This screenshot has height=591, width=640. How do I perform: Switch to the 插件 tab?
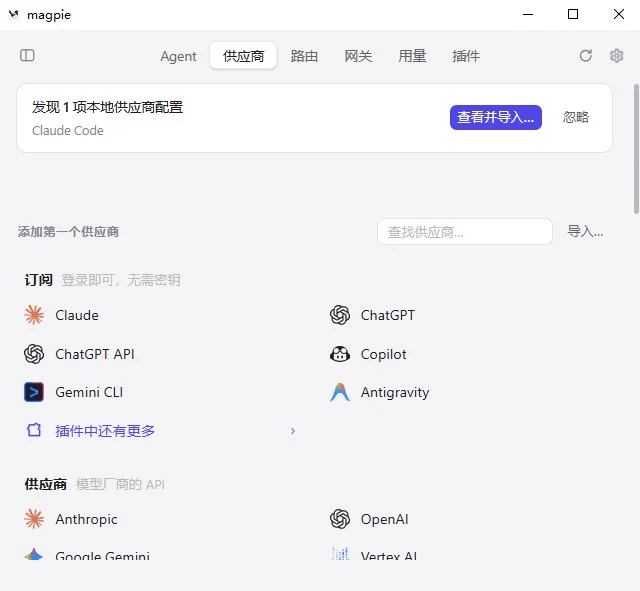[466, 56]
